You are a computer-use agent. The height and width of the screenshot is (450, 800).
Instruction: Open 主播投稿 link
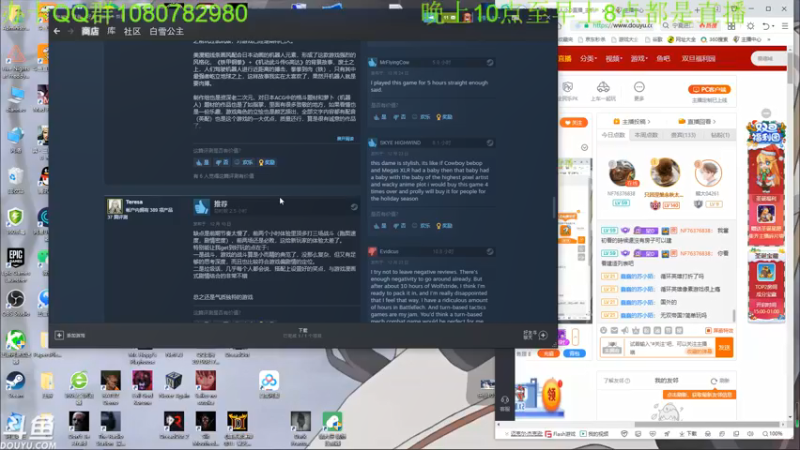click(x=632, y=121)
